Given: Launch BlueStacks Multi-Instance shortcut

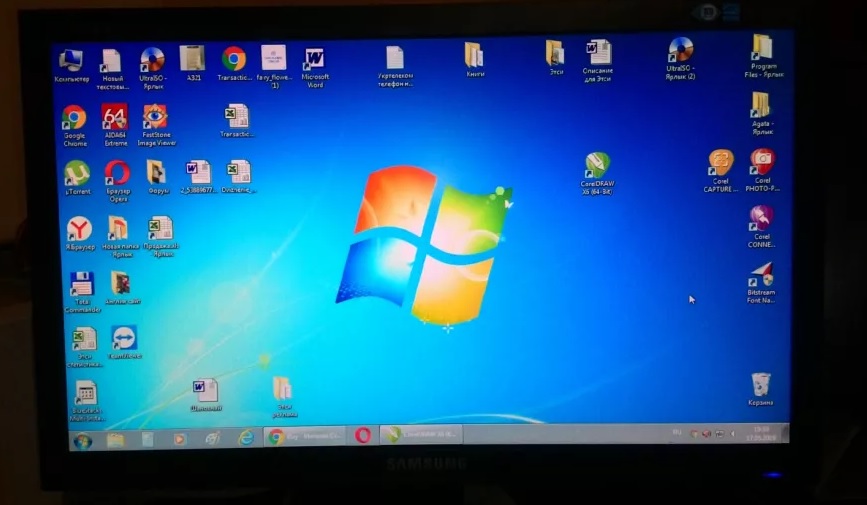Looking at the screenshot, I should tap(87, 400).
